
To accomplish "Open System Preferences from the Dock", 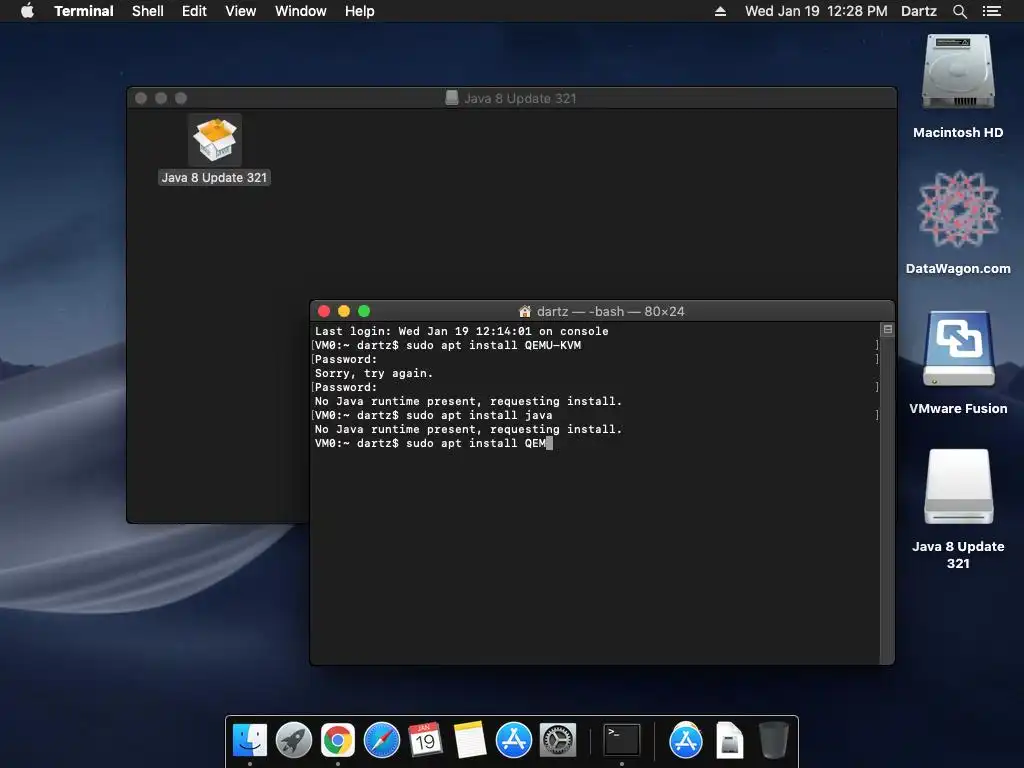I will 557,740.
